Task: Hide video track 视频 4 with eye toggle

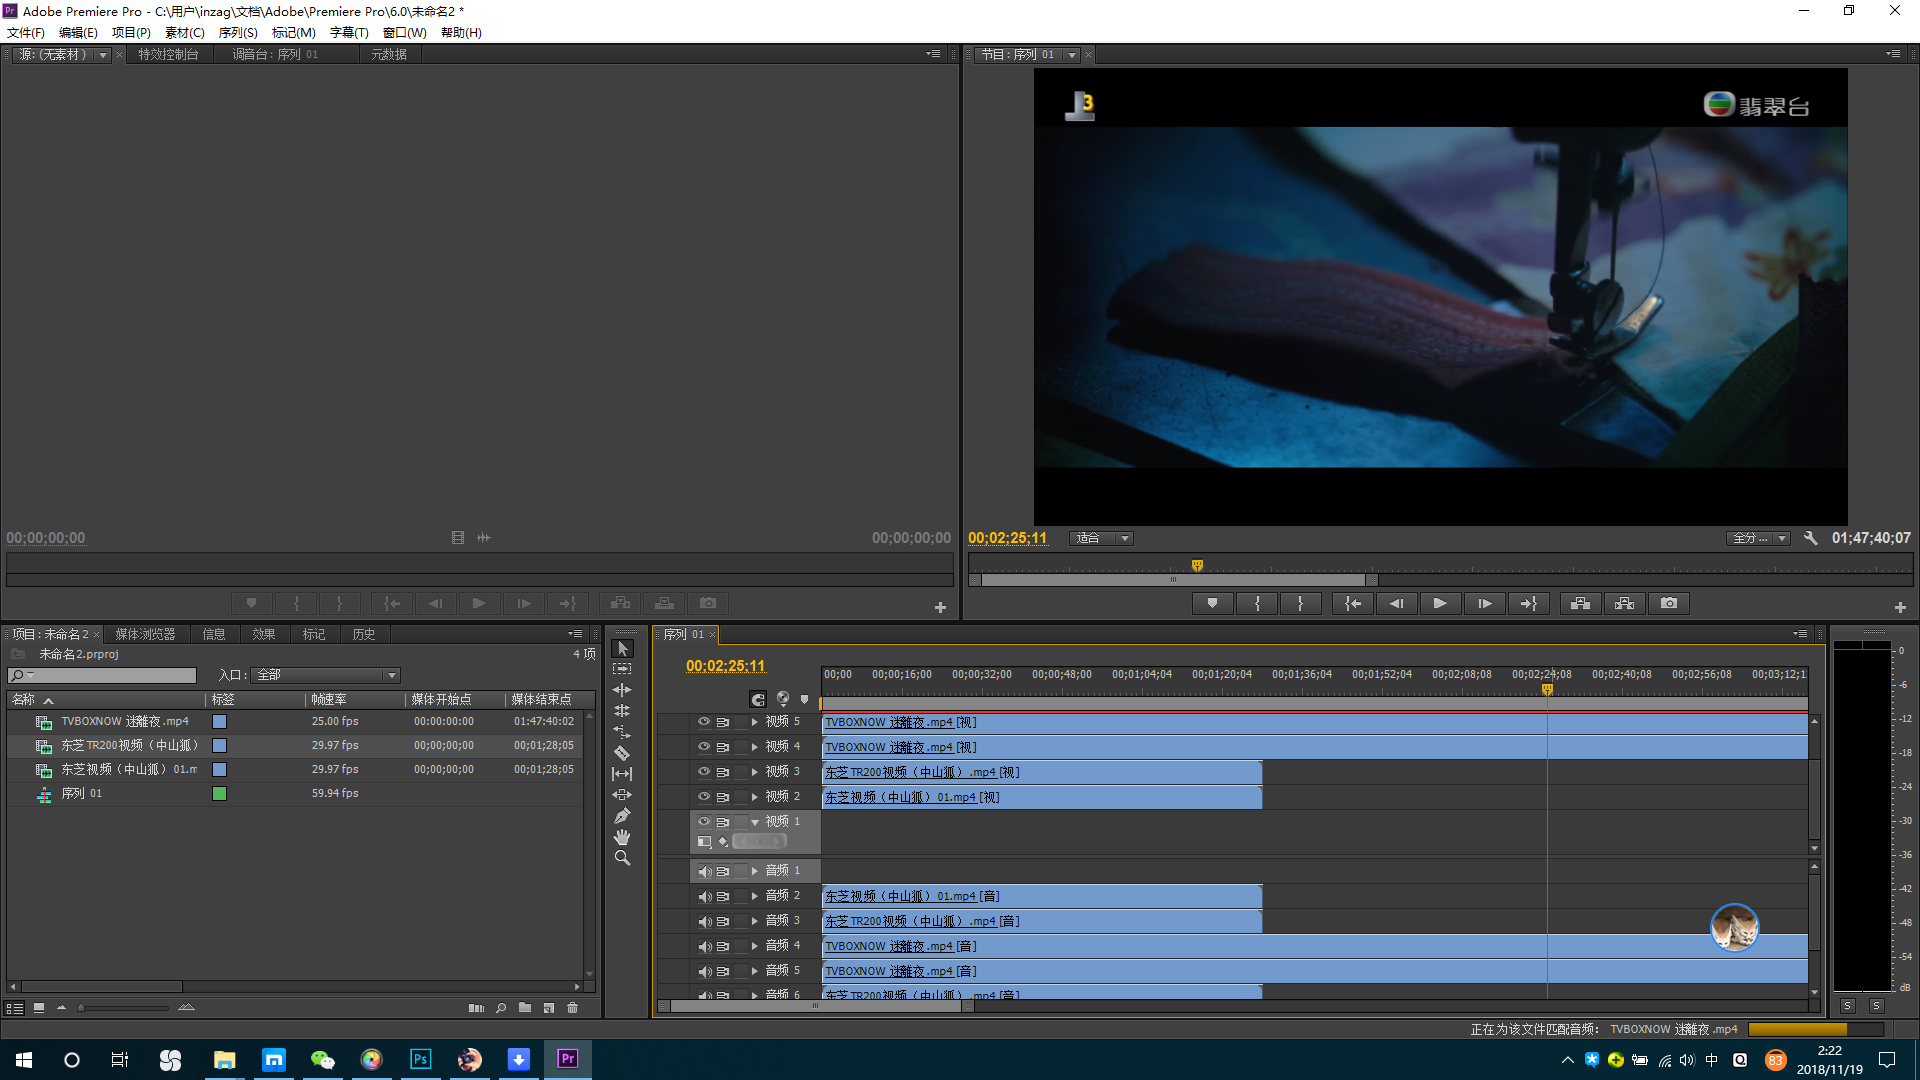Action: pyautogui.click(x=704, y=746)
